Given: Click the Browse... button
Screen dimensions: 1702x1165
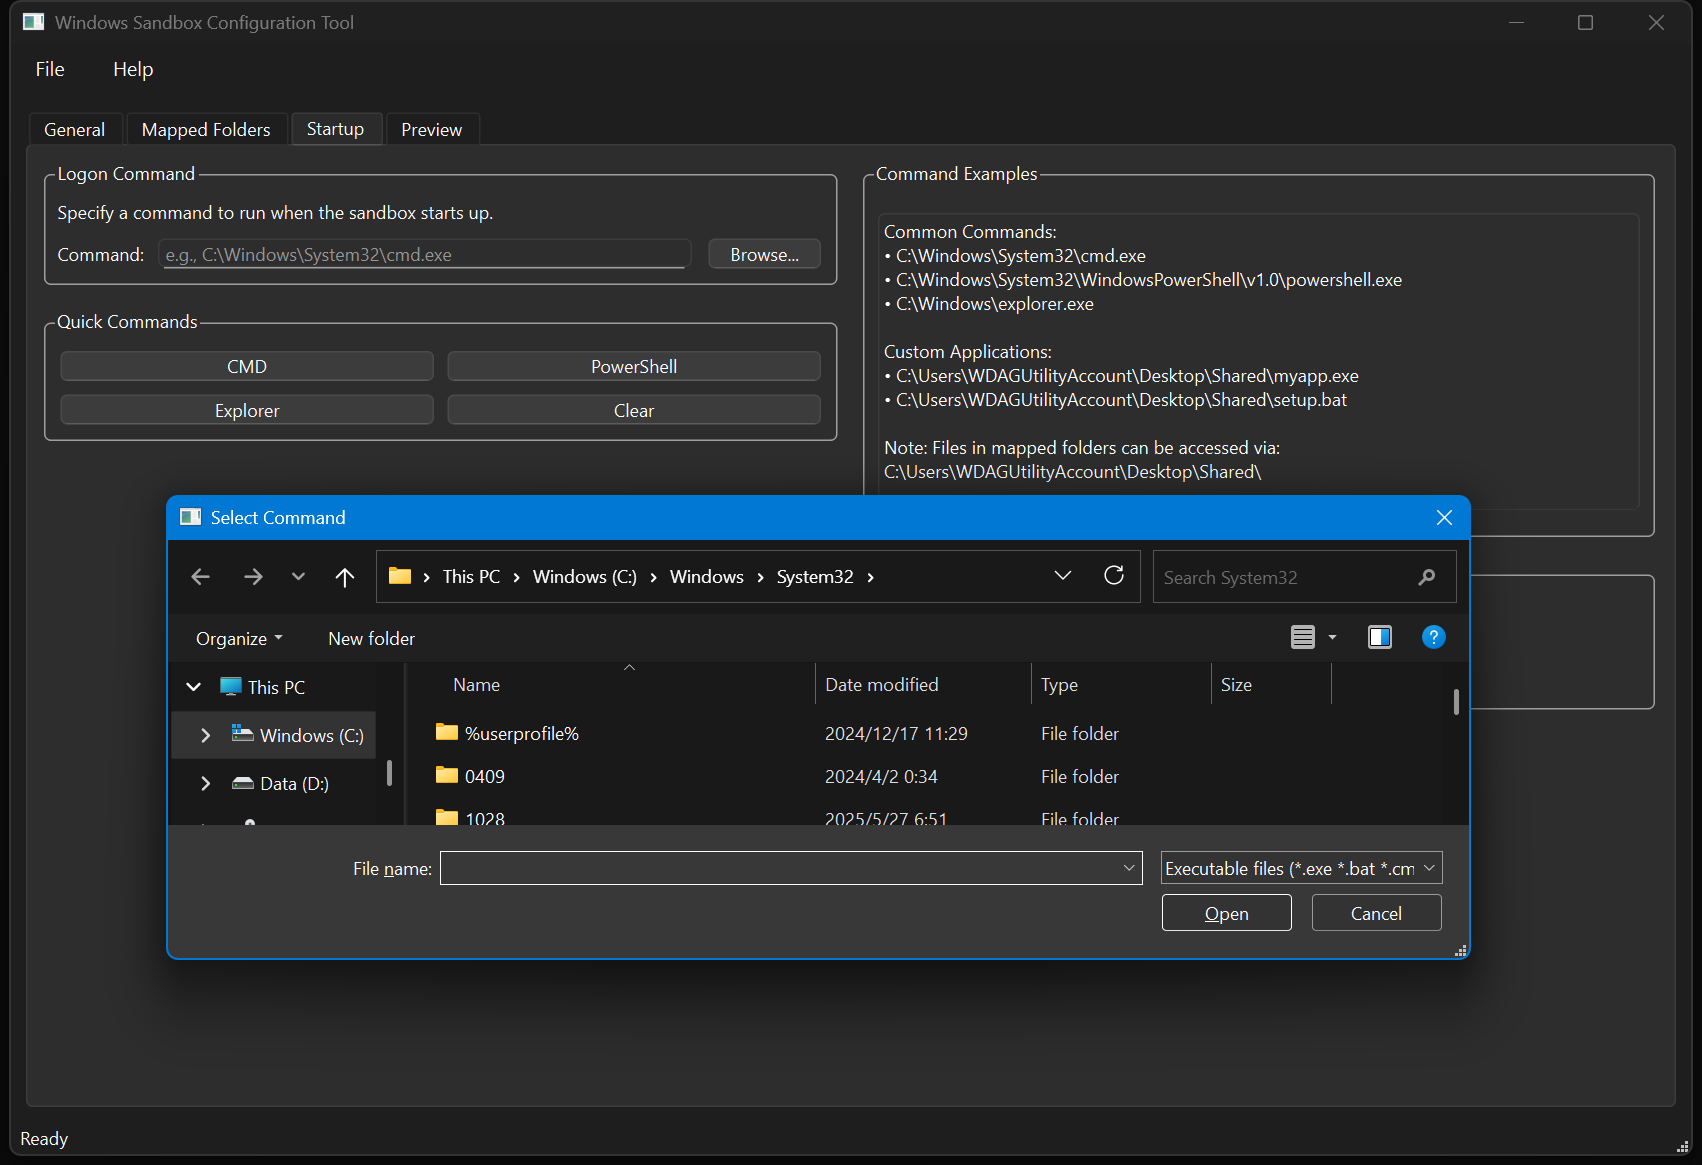Looking at the screenshot, I should pos(764,254).
